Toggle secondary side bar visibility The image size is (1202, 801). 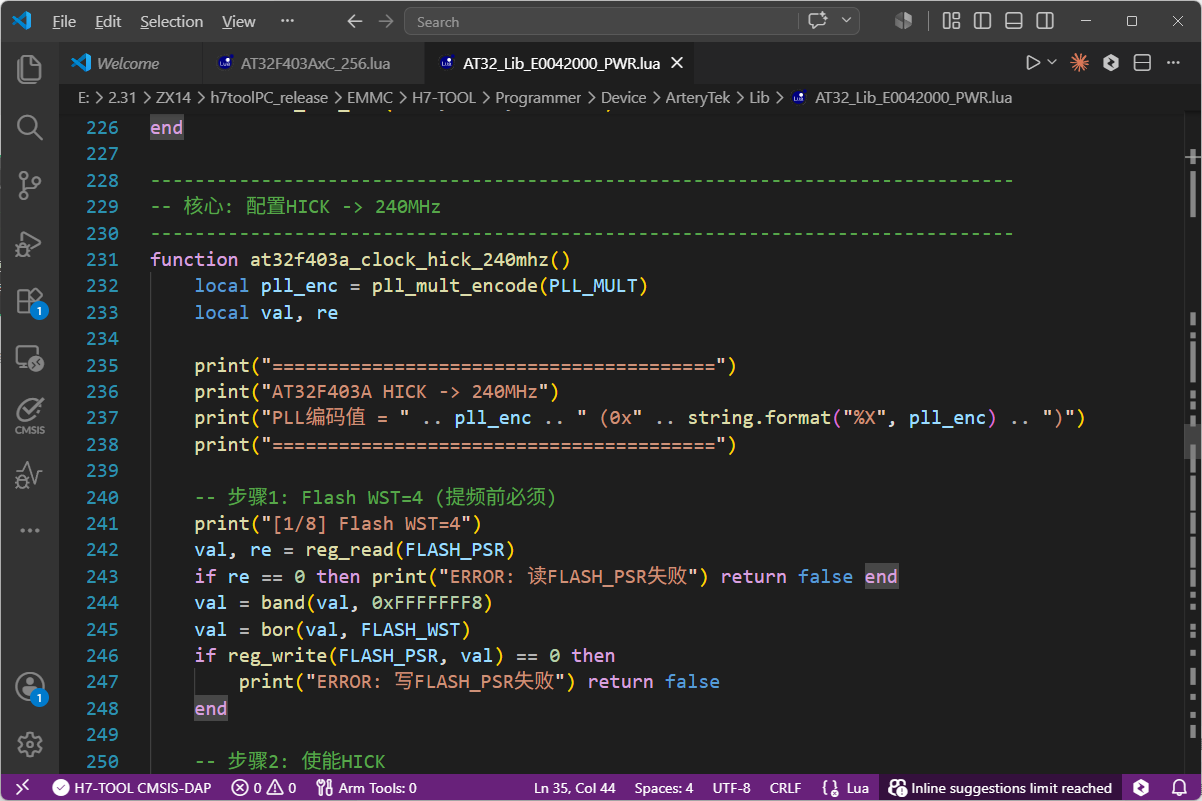click(x=1044, y=21)
